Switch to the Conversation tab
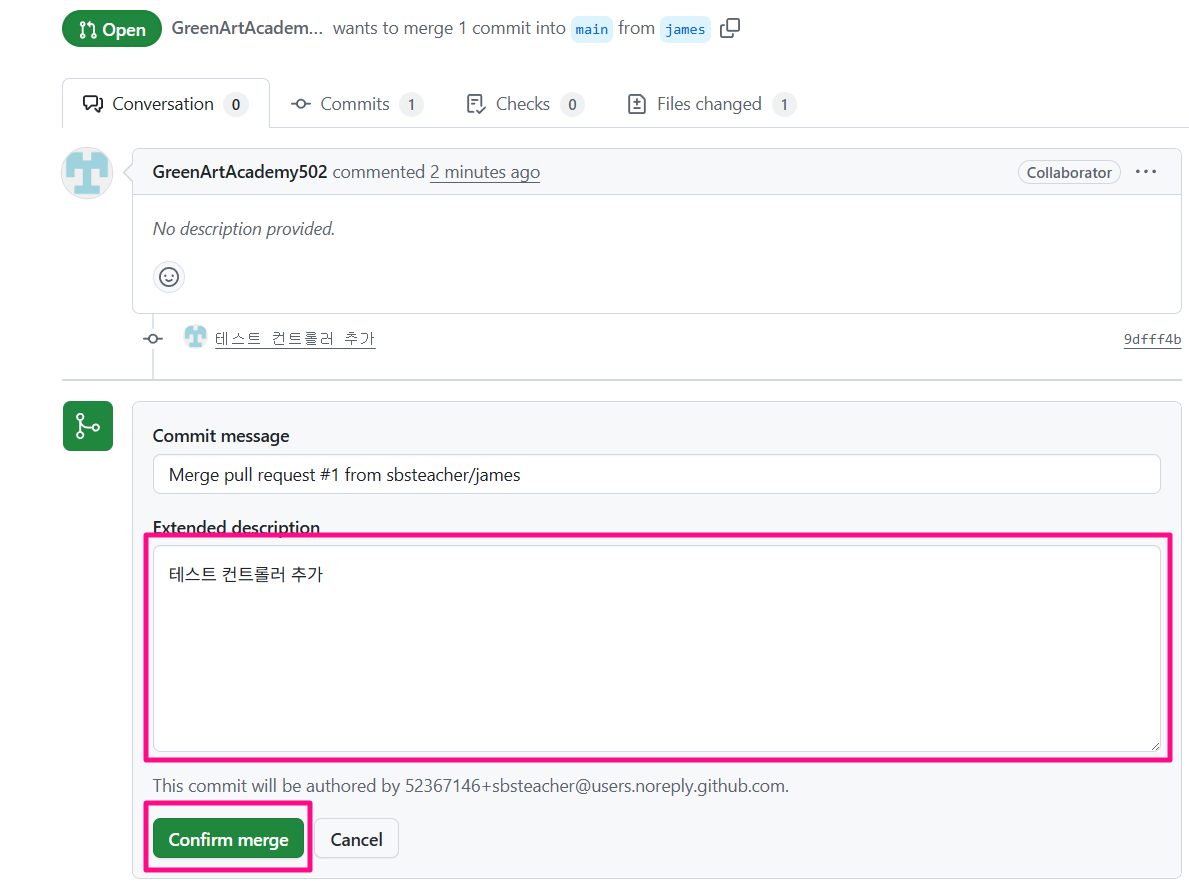Viewport: 1189px width, 886px height. 165,104
